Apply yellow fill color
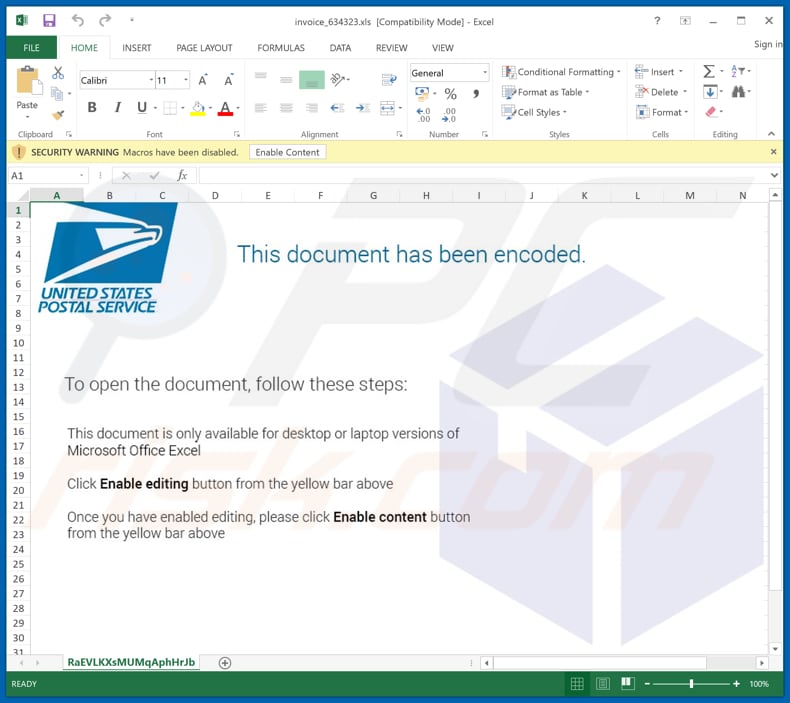790x703 pixels. [198, 108]
